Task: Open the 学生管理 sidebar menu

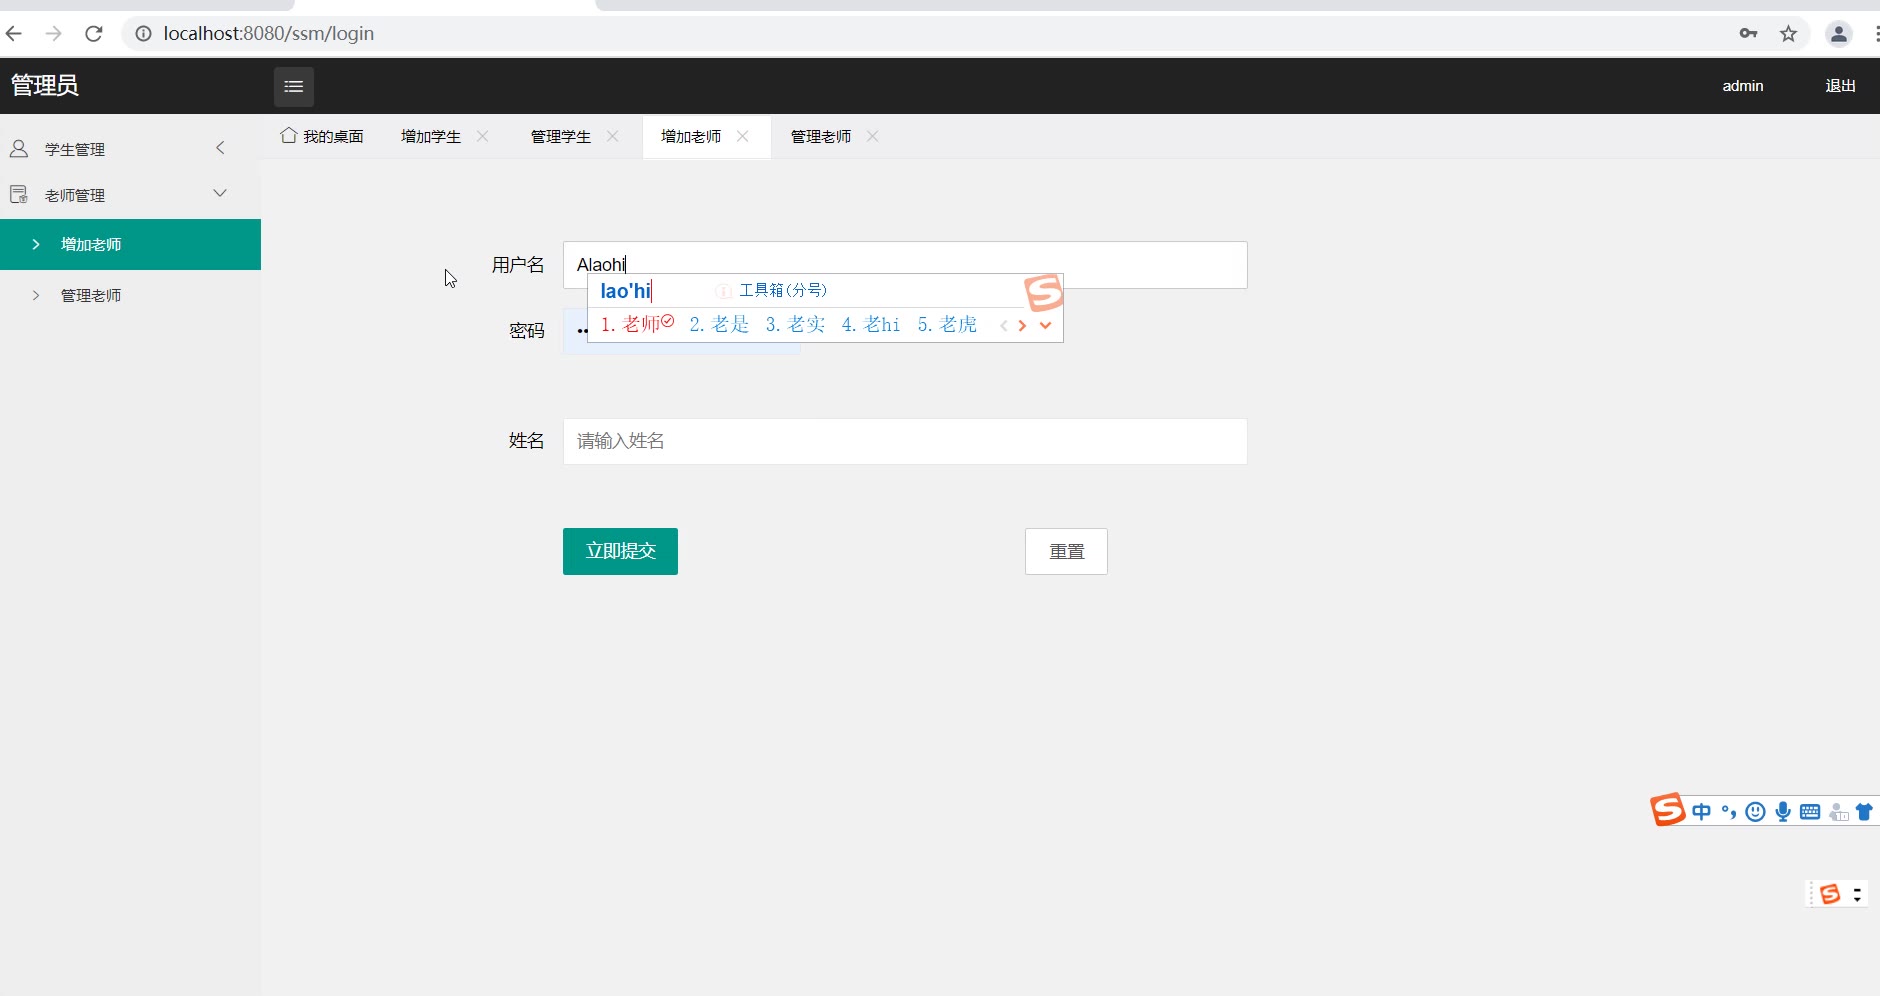Action: [130, 149]
